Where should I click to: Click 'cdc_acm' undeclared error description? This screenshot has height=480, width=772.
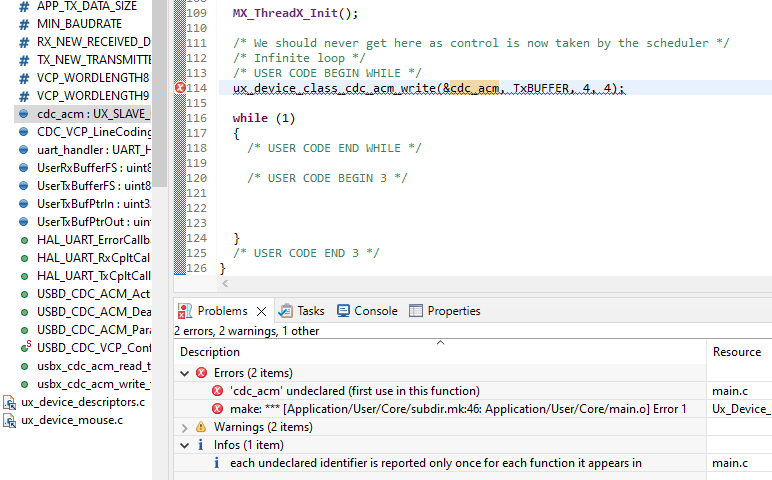(x=354, y=391)
